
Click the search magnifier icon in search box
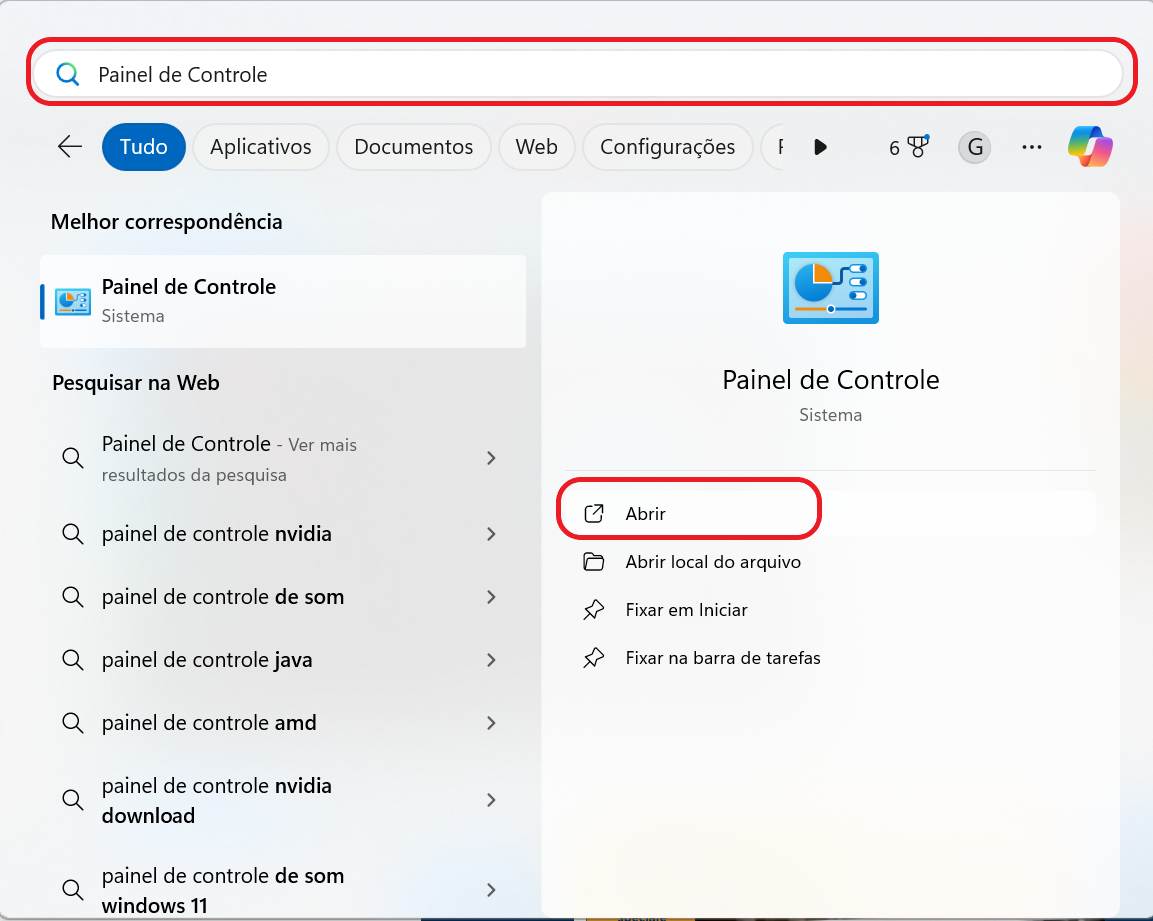pyautogui.click(x=68, y=74)
